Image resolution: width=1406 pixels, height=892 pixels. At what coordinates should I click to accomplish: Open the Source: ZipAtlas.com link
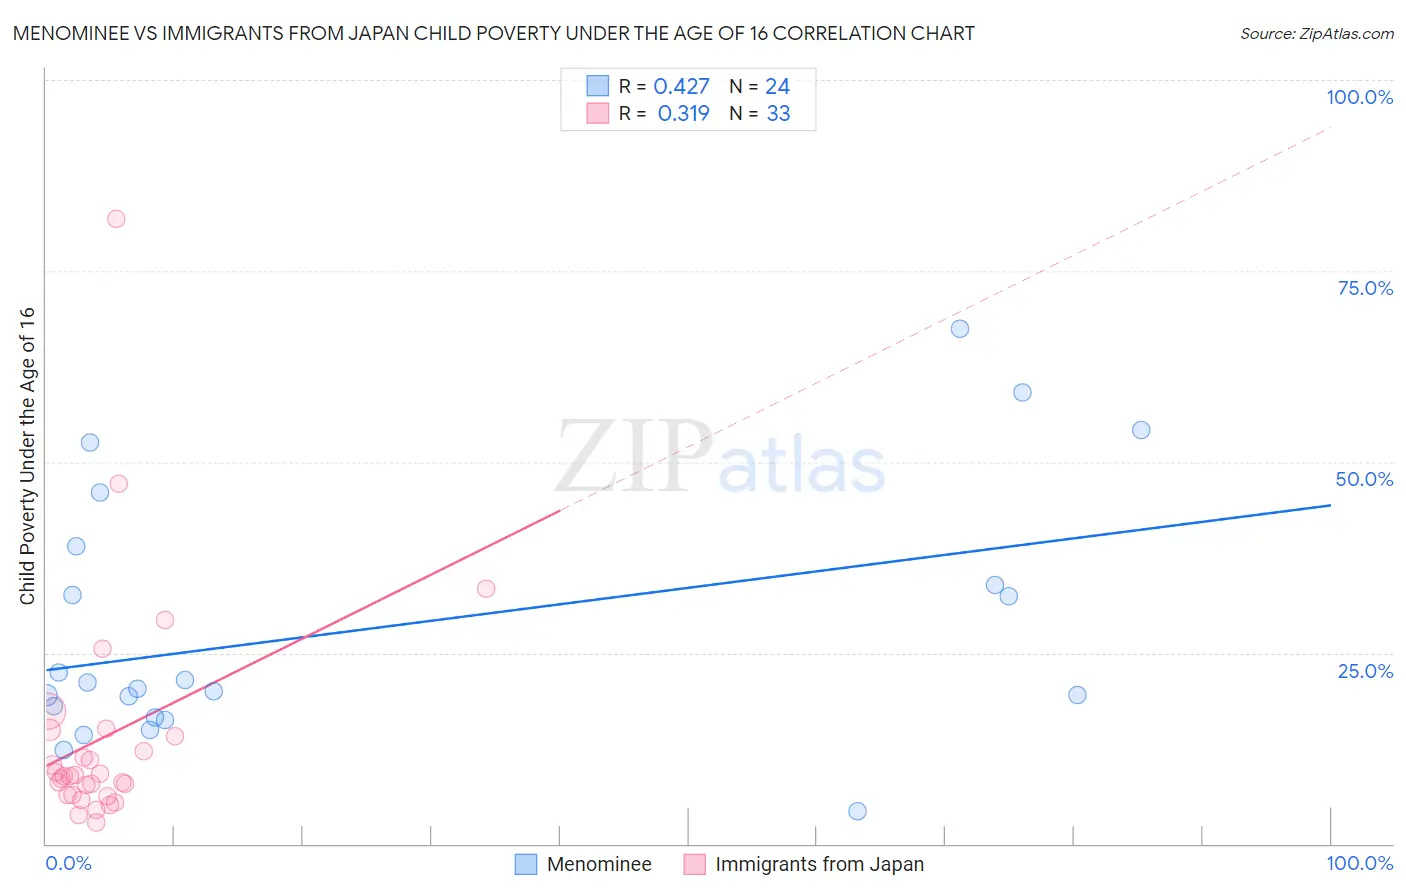1317,33
